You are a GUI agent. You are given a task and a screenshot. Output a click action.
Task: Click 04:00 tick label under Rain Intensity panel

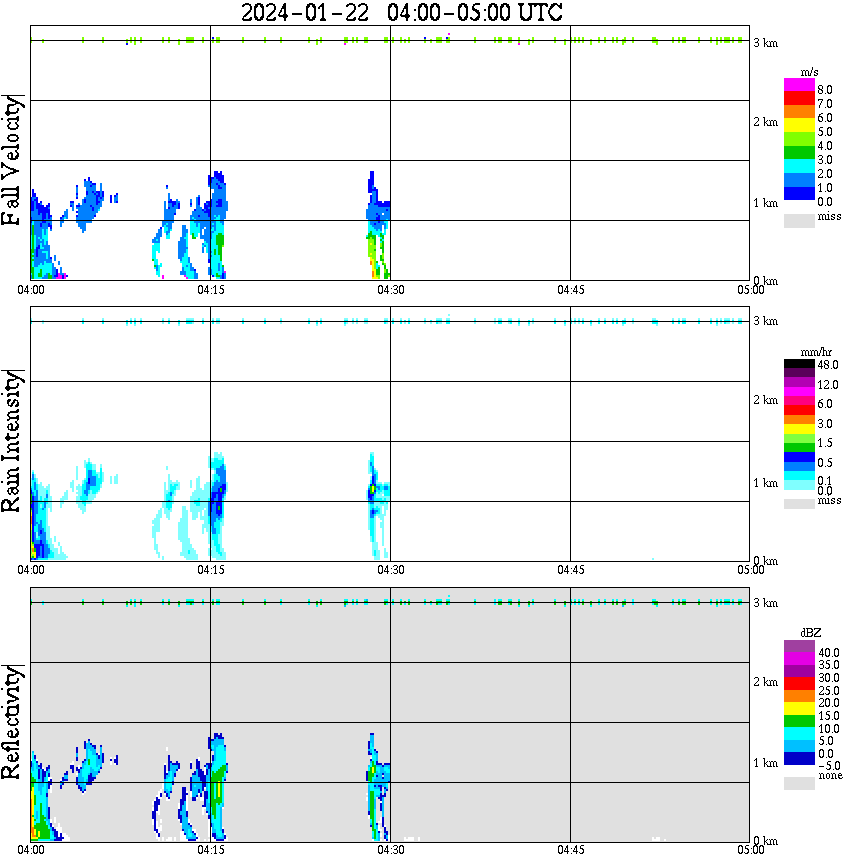click(x=31, y=570)
